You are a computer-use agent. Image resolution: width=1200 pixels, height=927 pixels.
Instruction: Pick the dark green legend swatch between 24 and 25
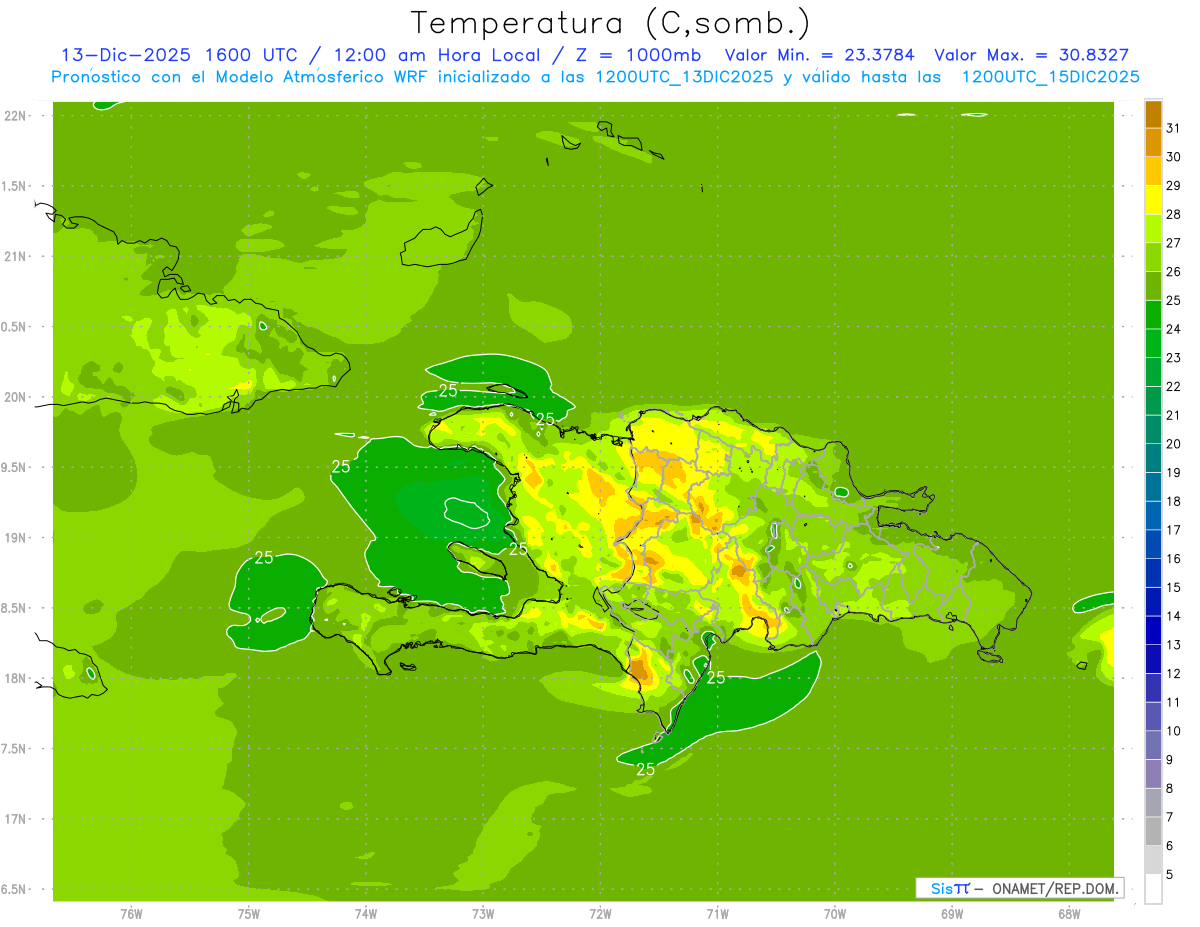point(1153,315)
